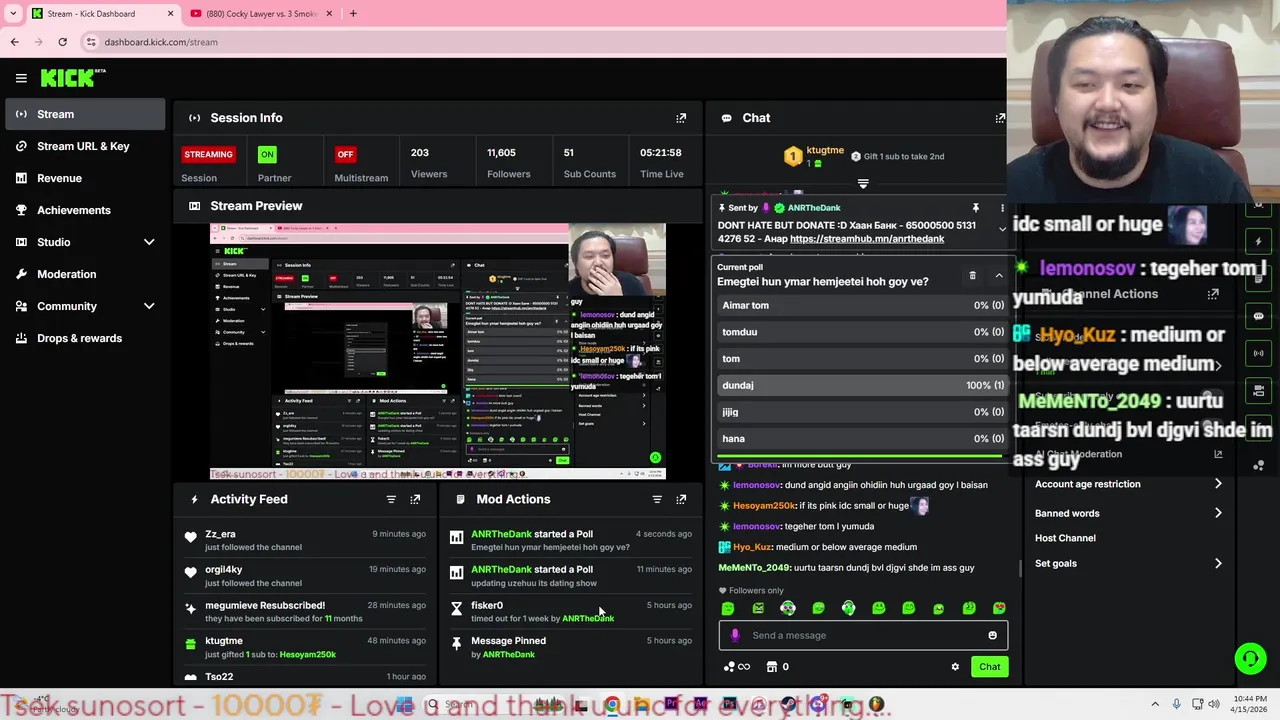
Task: Open Account age restriction settings
Action: click(1128, 484)
